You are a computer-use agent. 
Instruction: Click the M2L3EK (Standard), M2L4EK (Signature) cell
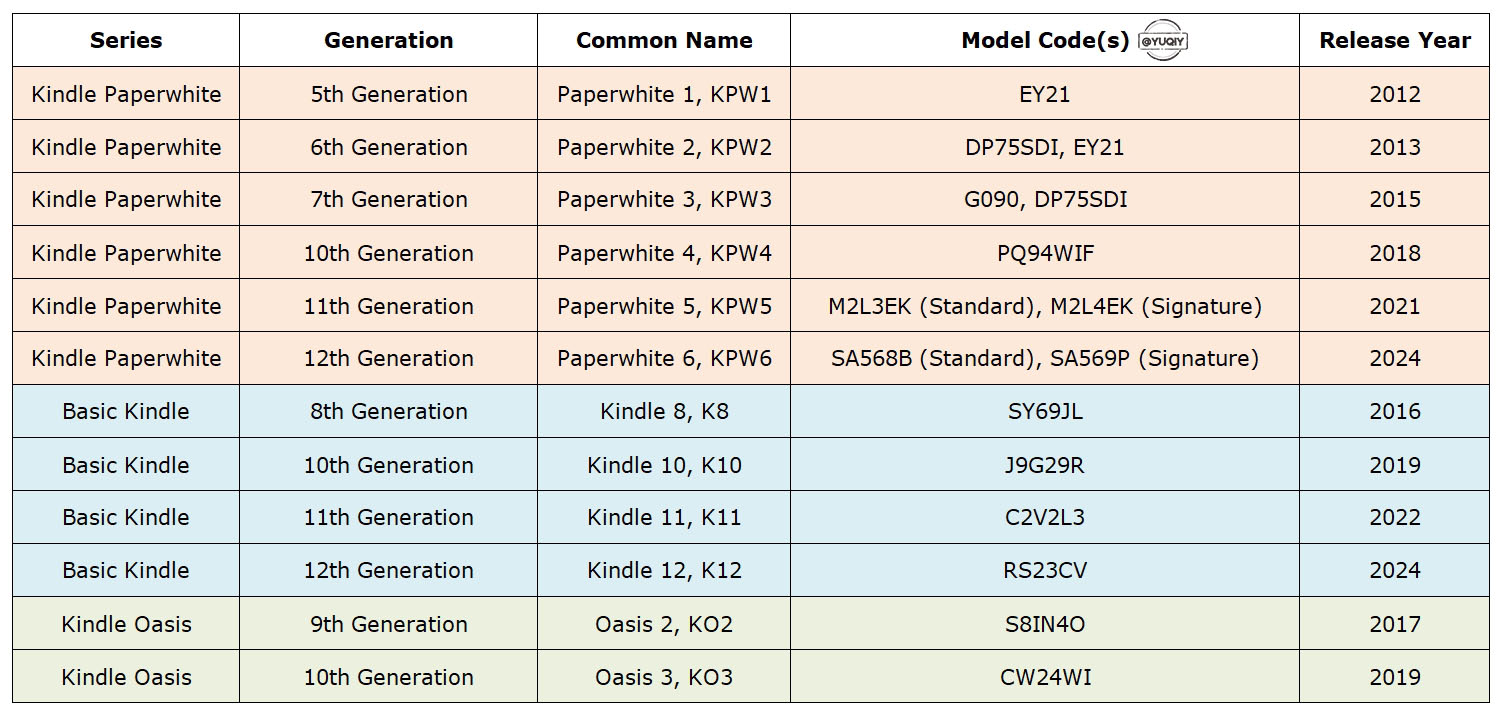1045,306
